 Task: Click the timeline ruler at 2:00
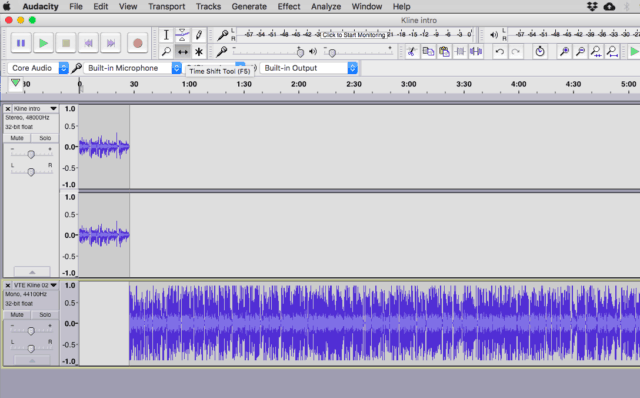pos(299,84)
